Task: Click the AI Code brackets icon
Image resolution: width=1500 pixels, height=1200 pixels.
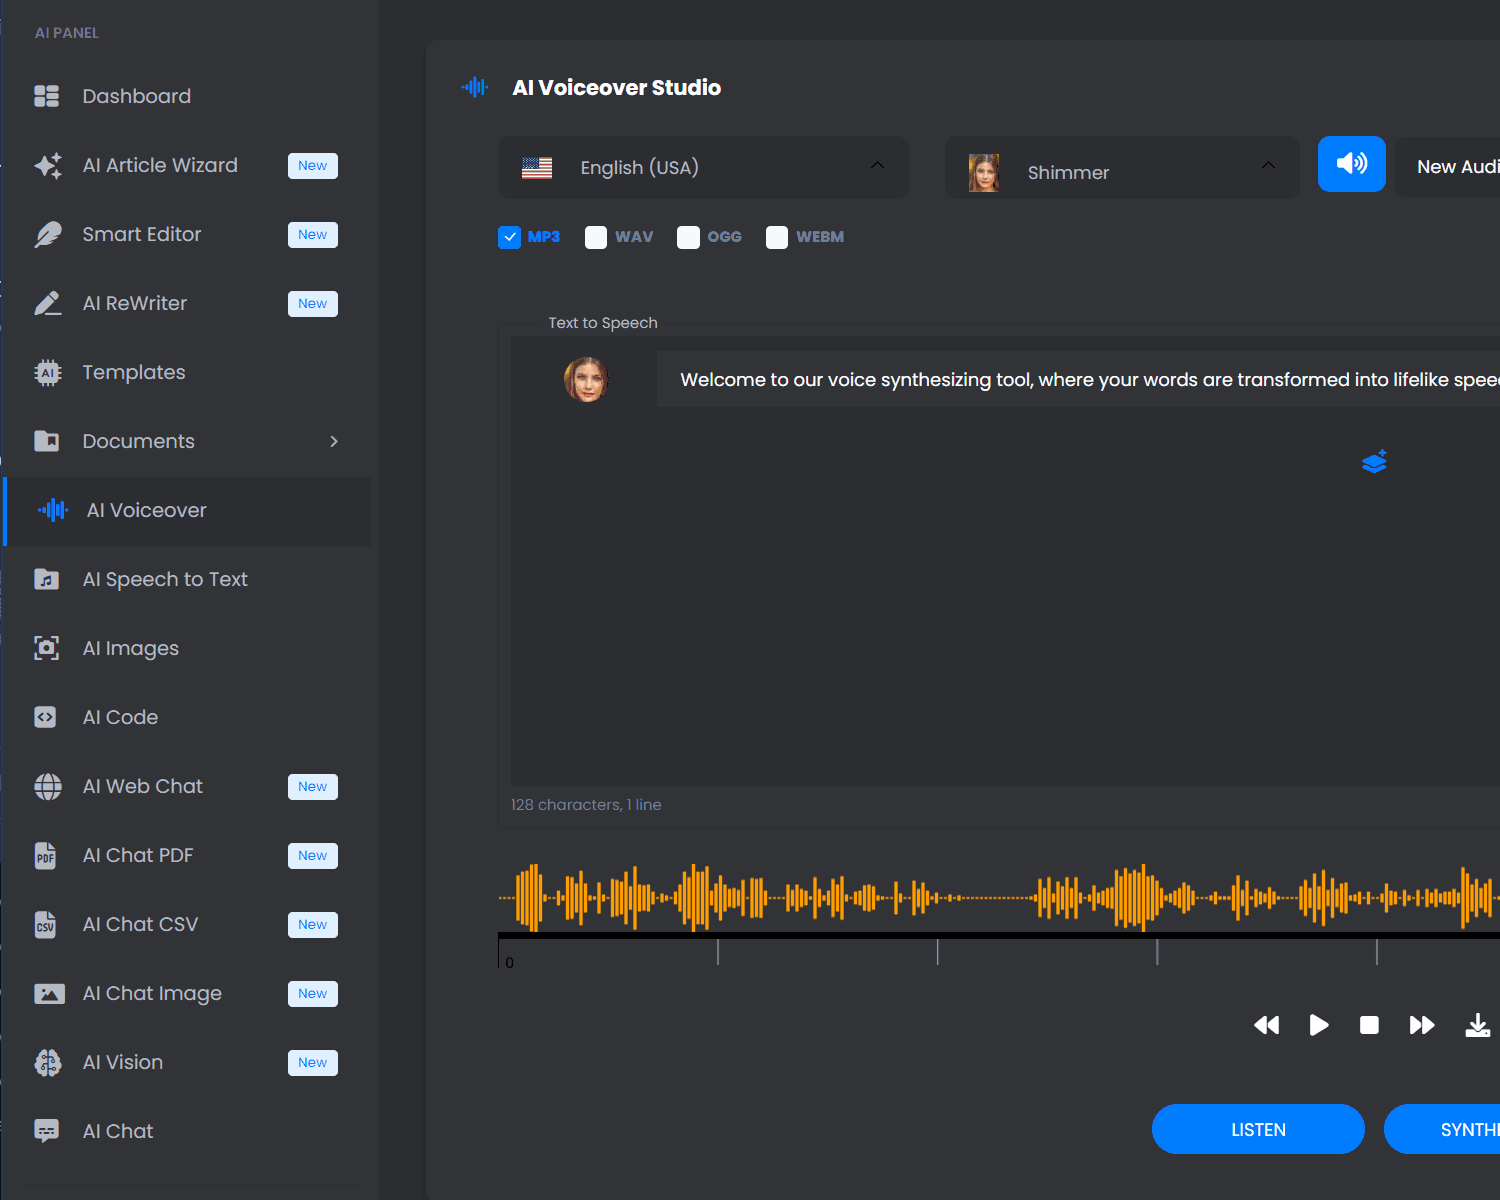Action: [x=46, y=717]
